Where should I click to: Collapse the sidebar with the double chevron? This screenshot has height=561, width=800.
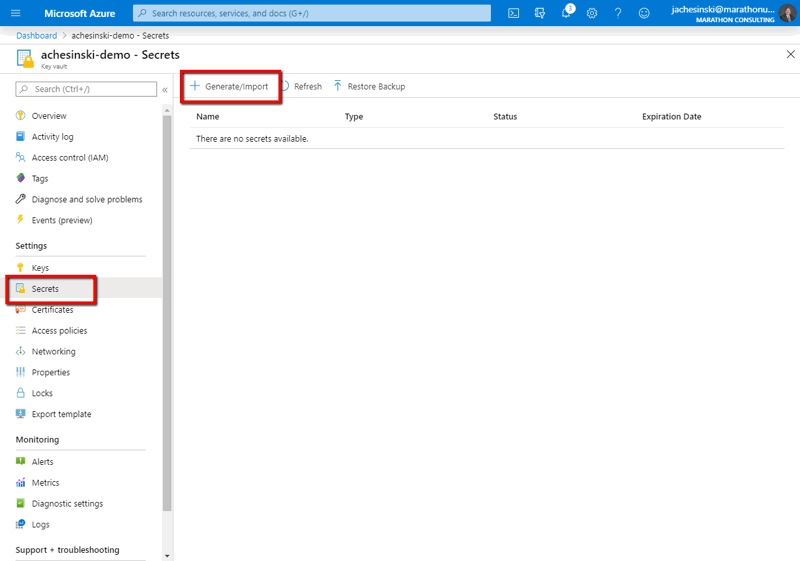165,90
